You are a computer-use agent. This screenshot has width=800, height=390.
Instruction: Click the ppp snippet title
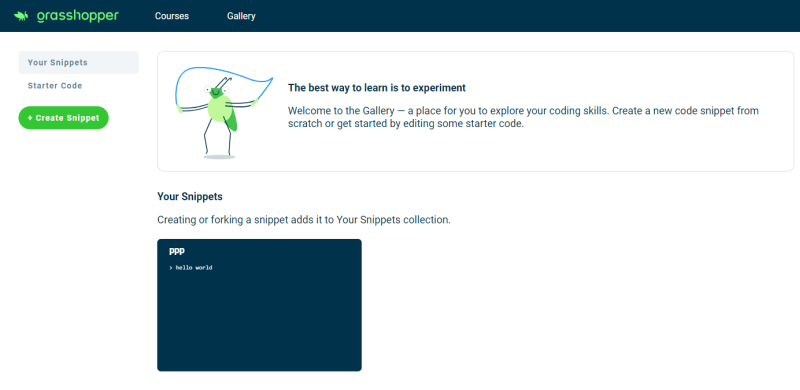[x=177, y=251]
